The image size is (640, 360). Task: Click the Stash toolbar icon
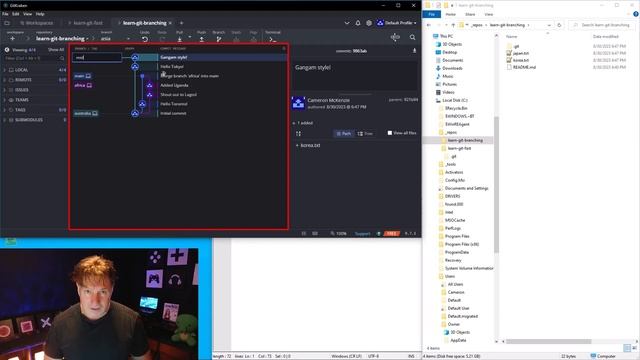pyautogui.click(x=236, y=39)
